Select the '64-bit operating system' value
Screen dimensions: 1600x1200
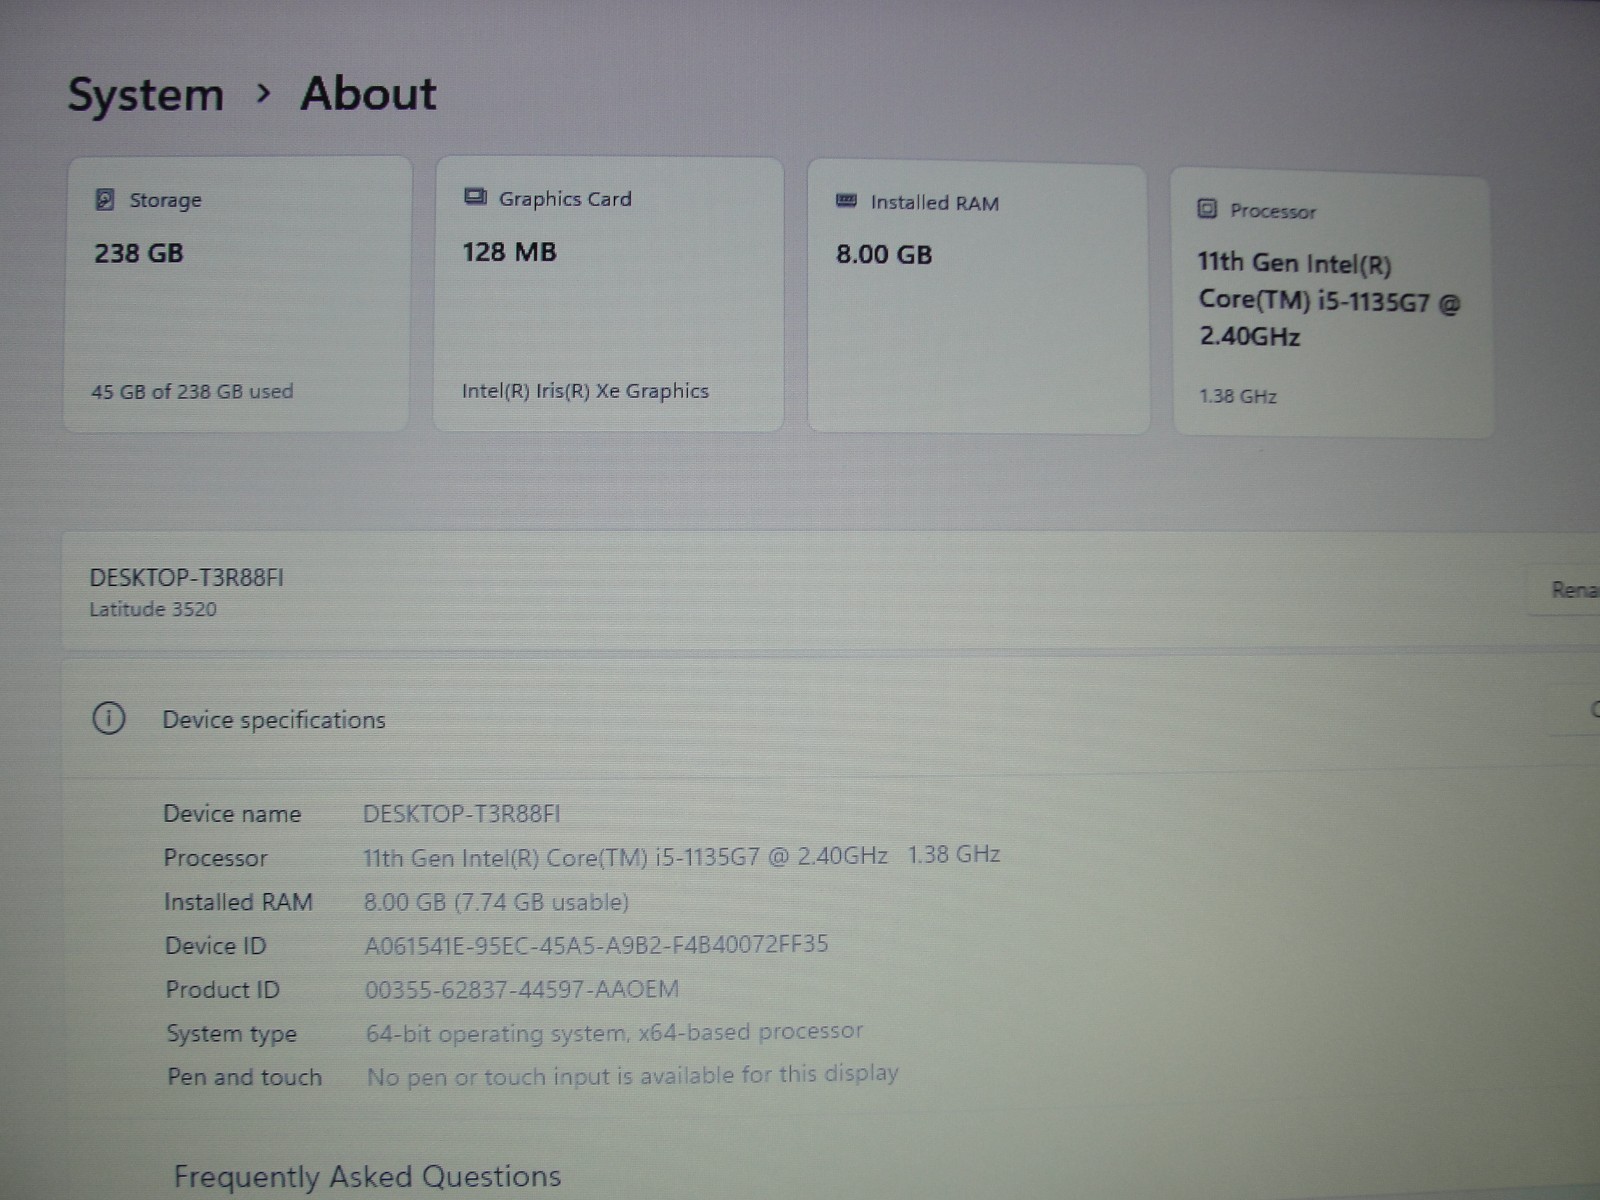(x=614, y=1032)
